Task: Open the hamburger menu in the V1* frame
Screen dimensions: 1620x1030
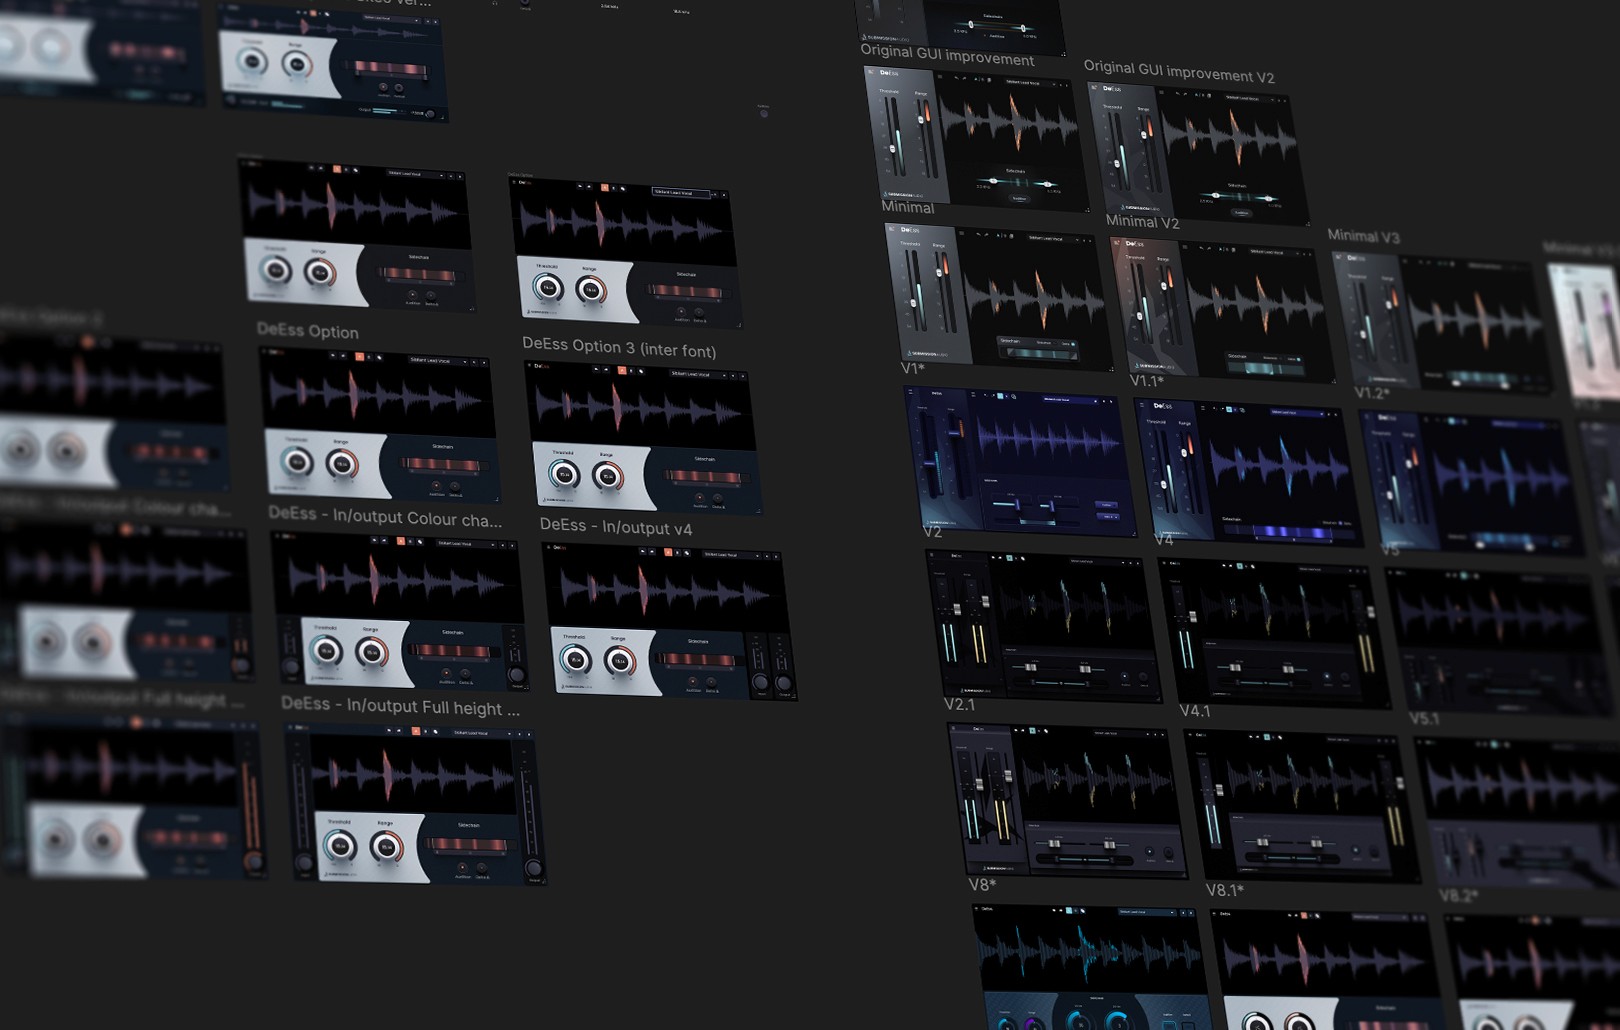Action: pyautogui.click(x=973, y=394)
